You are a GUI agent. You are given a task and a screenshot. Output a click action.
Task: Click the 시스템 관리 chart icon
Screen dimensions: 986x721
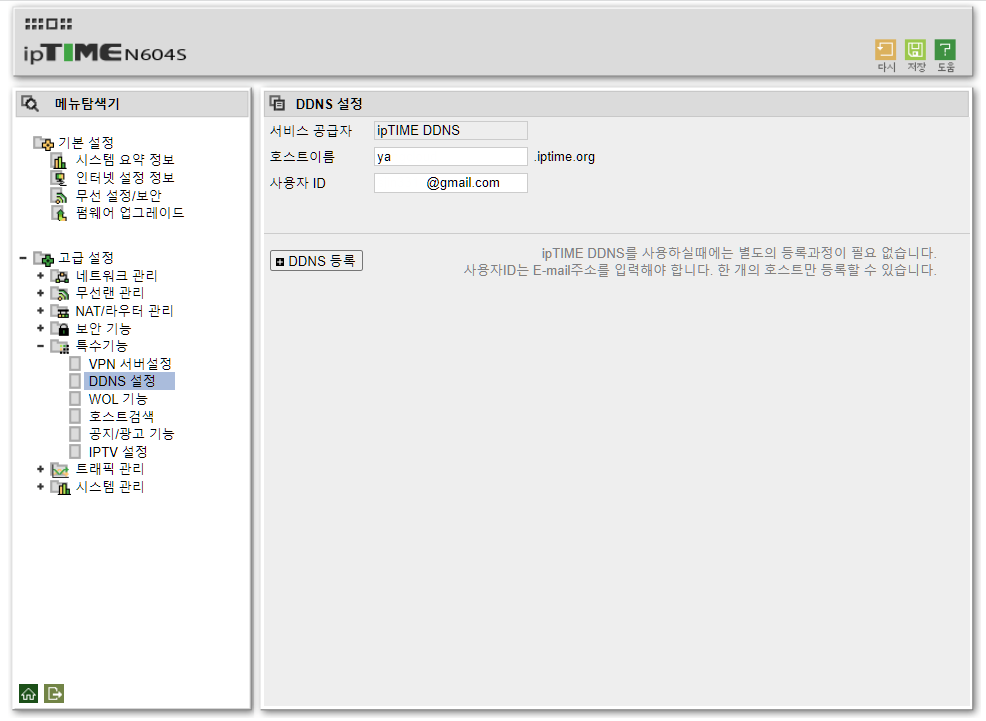(60, 487)
